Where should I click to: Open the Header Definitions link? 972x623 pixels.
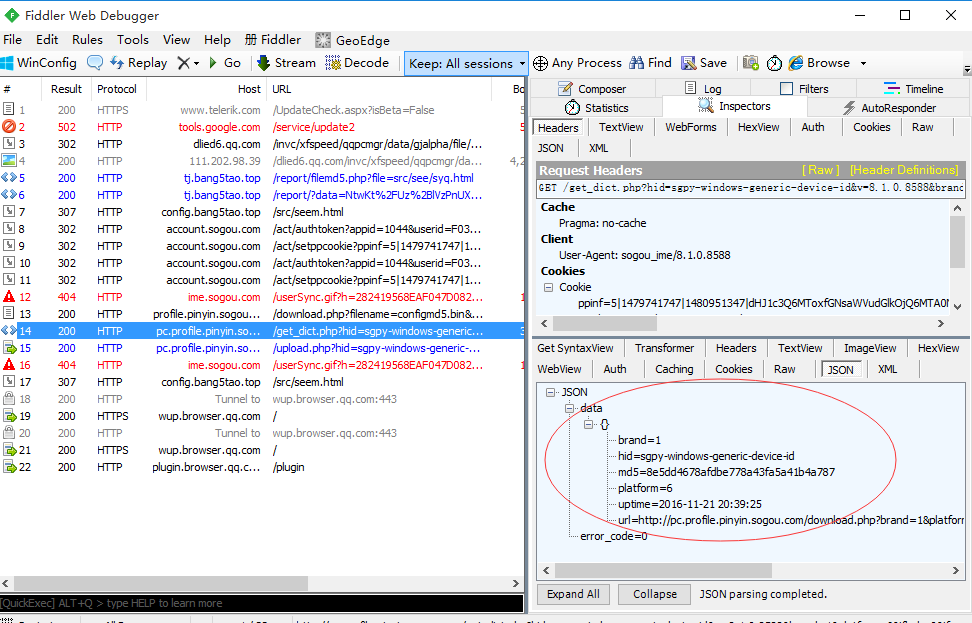[903, 170]
